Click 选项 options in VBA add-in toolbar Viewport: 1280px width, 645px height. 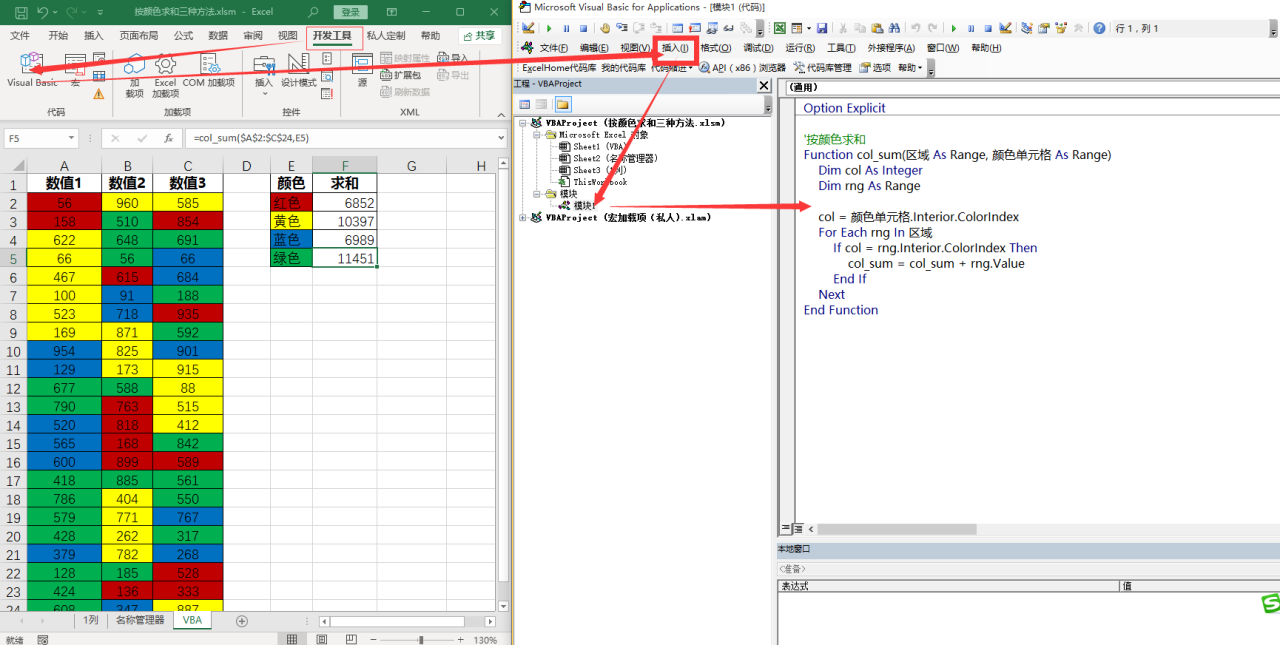(x=875, y=67)
